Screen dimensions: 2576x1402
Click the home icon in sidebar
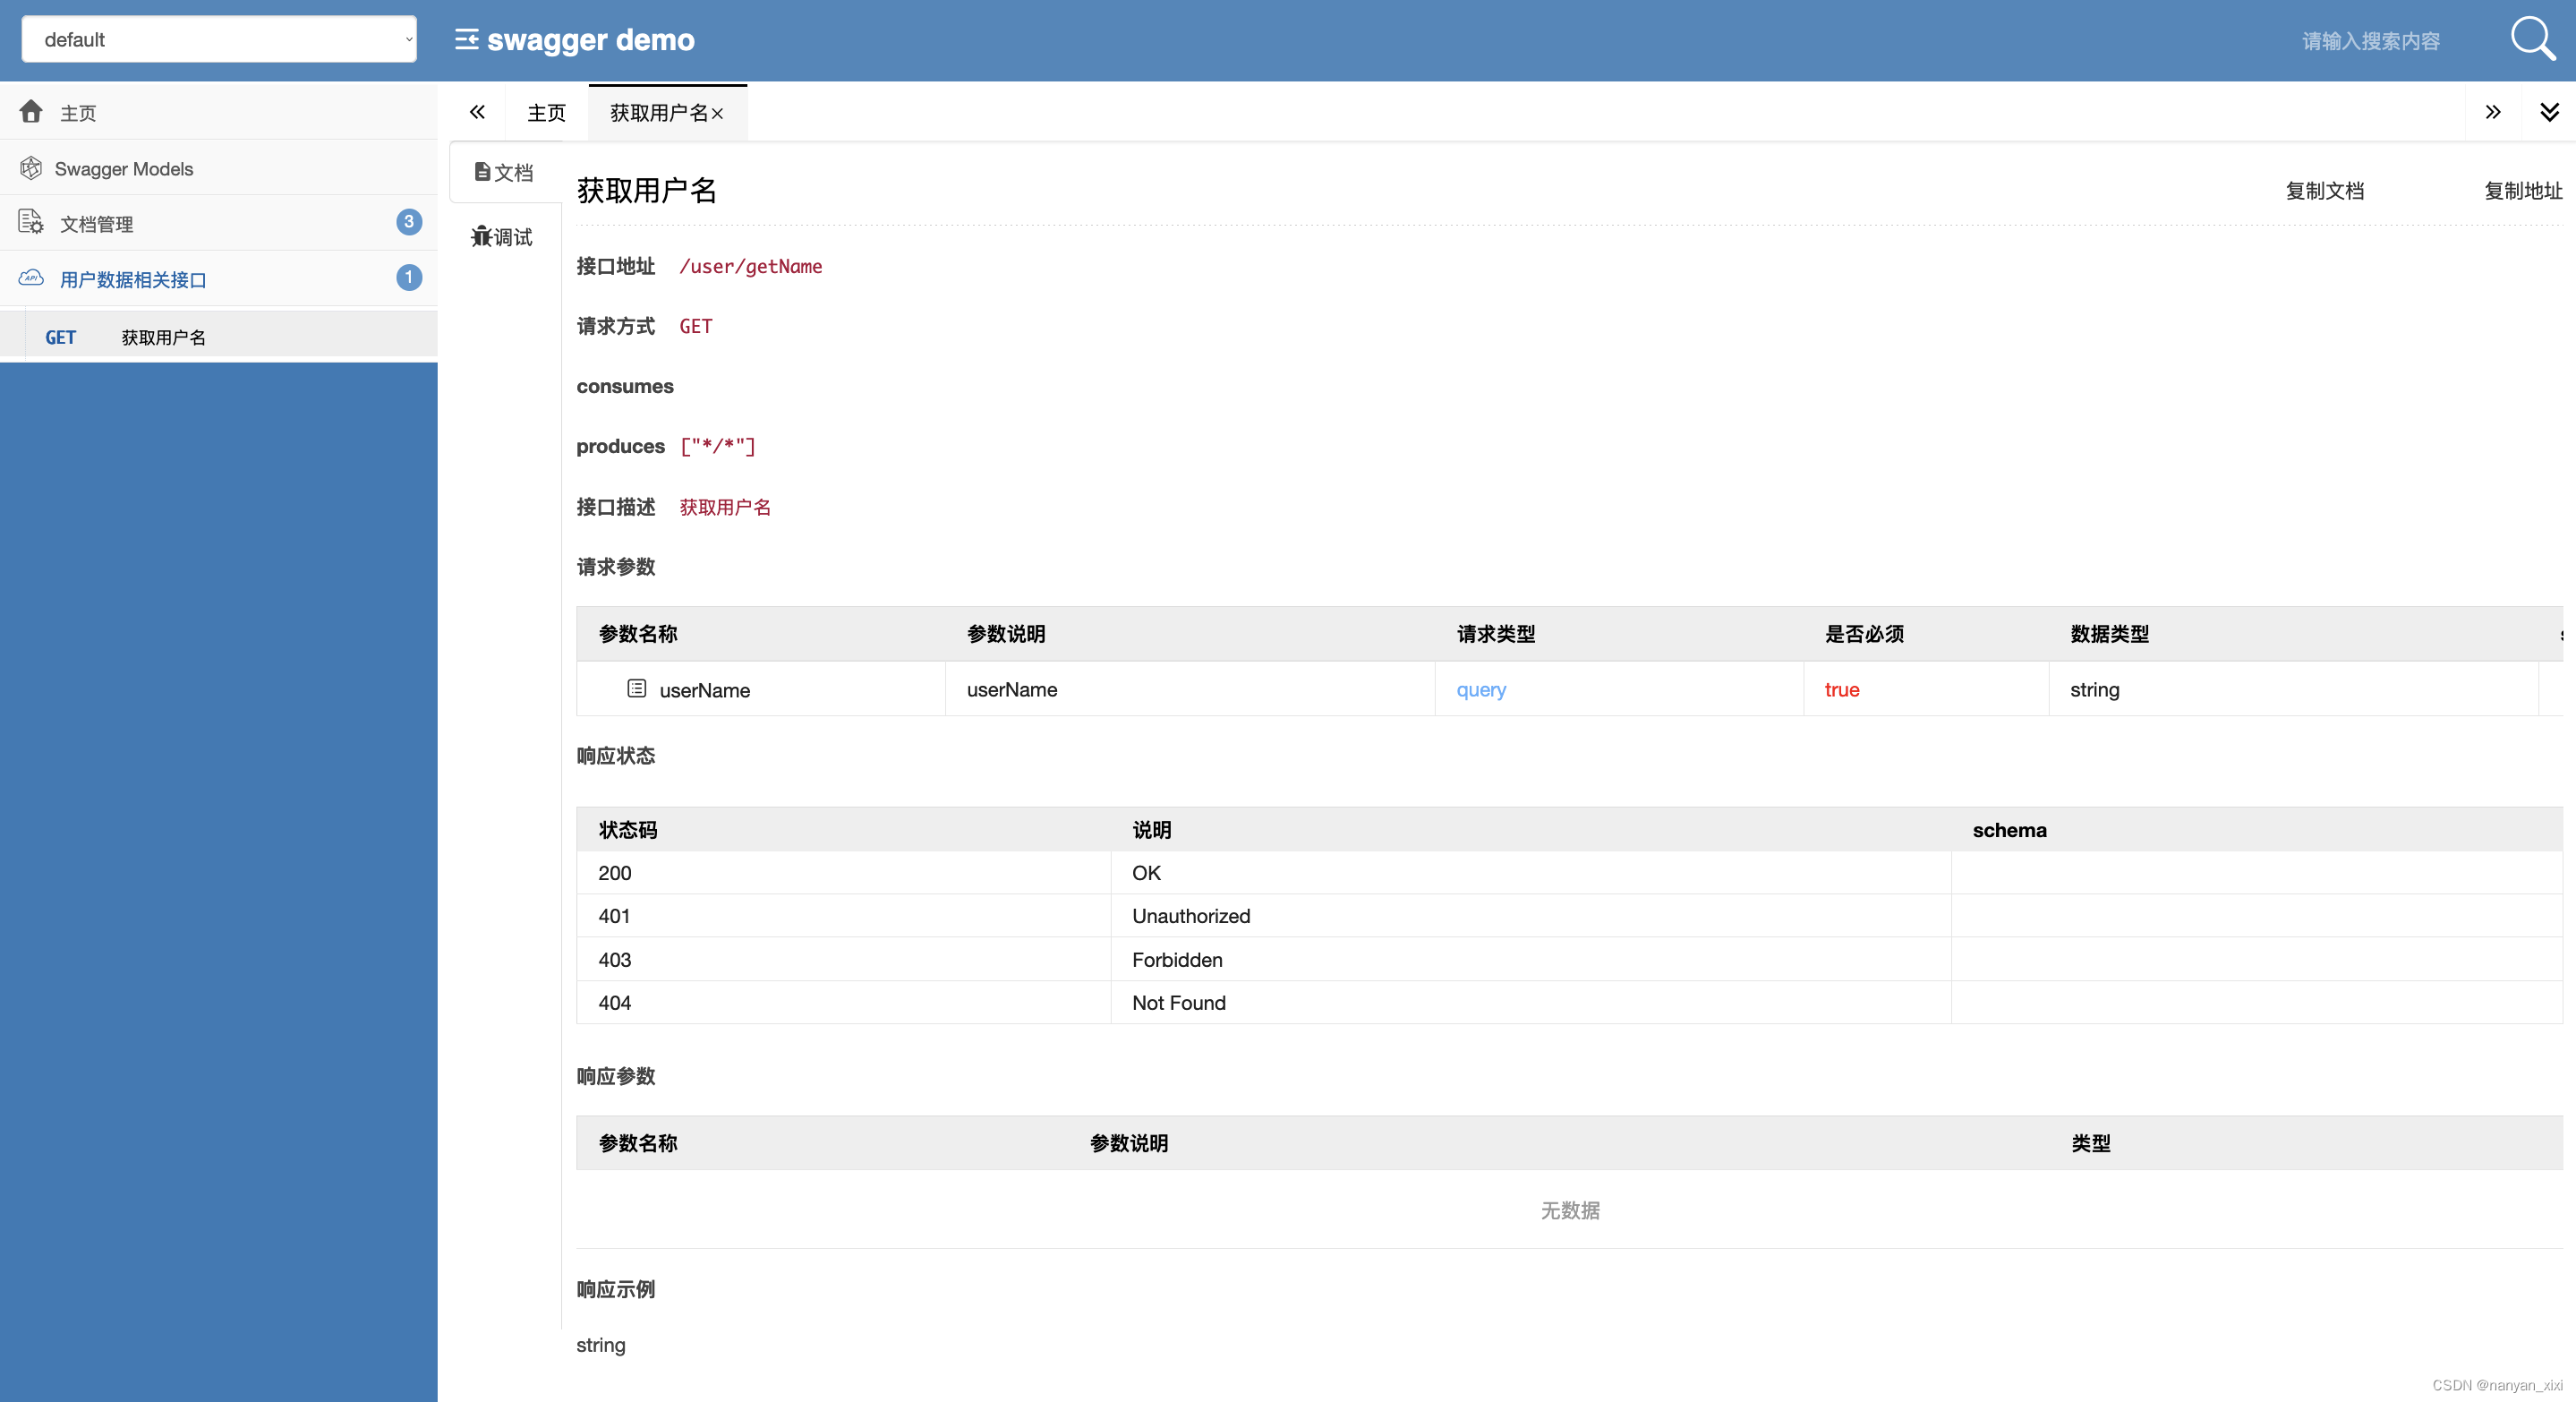point(31,111)
